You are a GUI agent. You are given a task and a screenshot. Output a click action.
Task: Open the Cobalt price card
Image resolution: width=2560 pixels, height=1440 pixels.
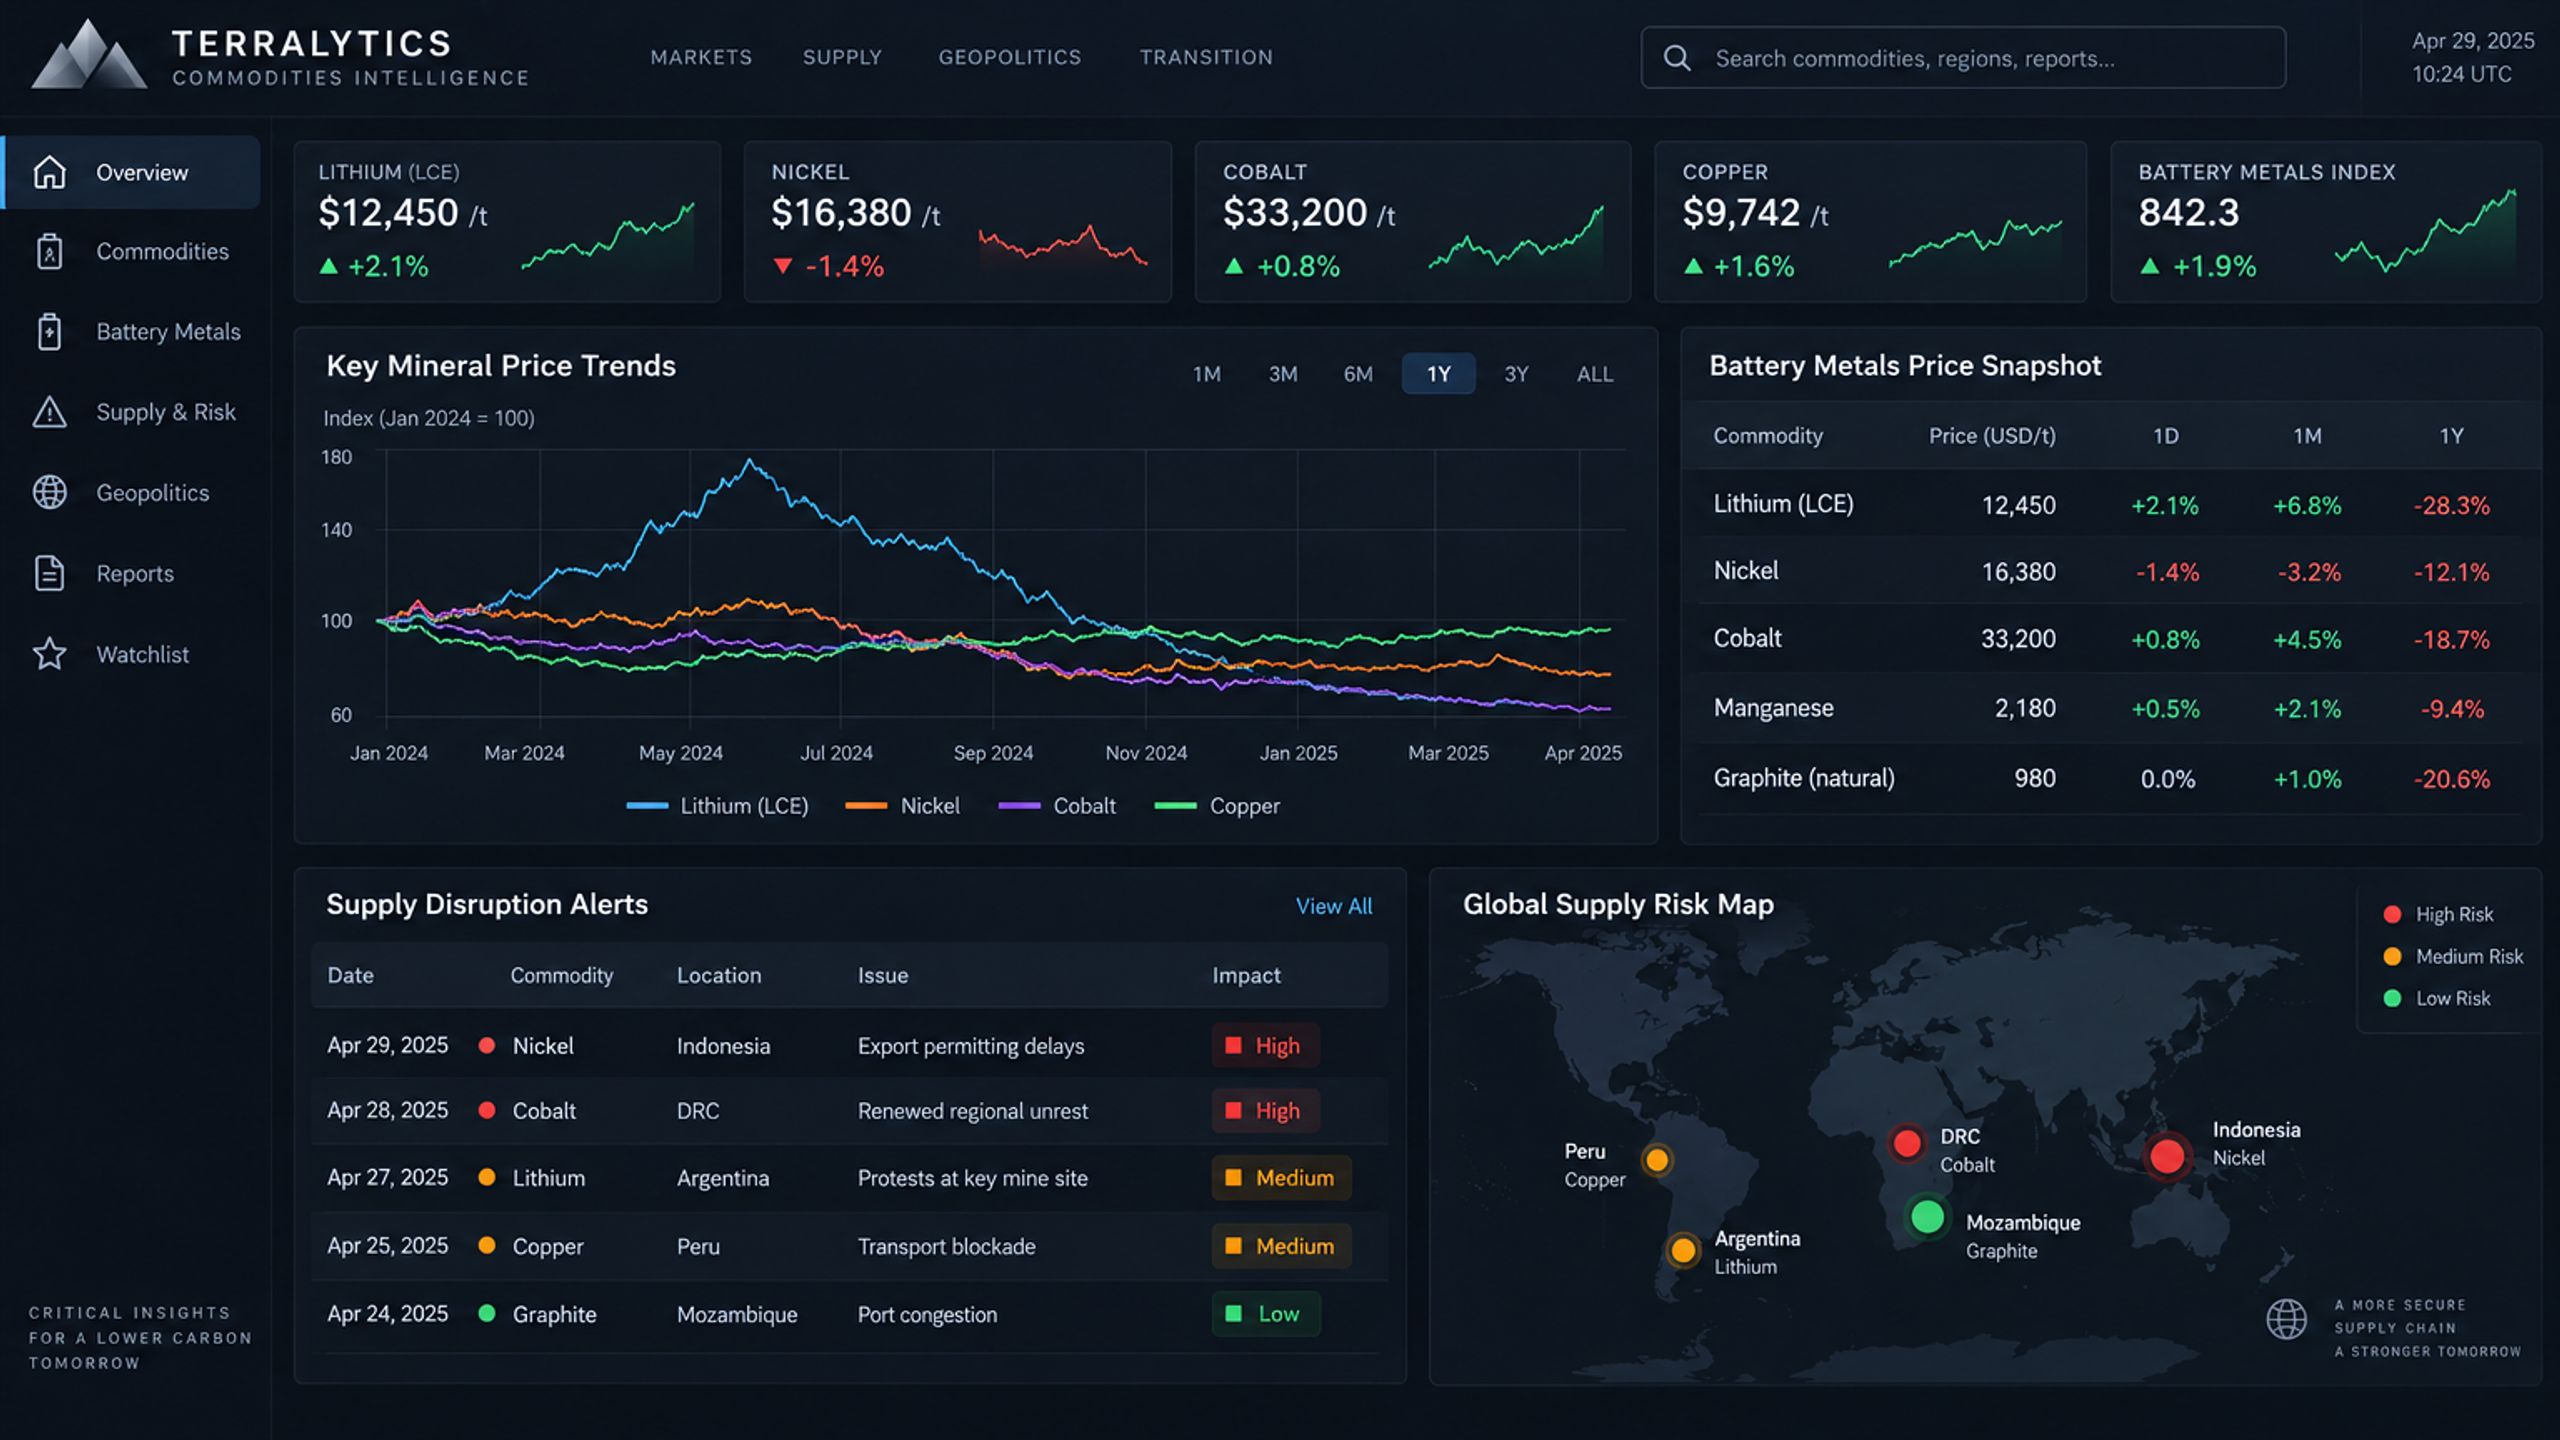pos(1412,221)
